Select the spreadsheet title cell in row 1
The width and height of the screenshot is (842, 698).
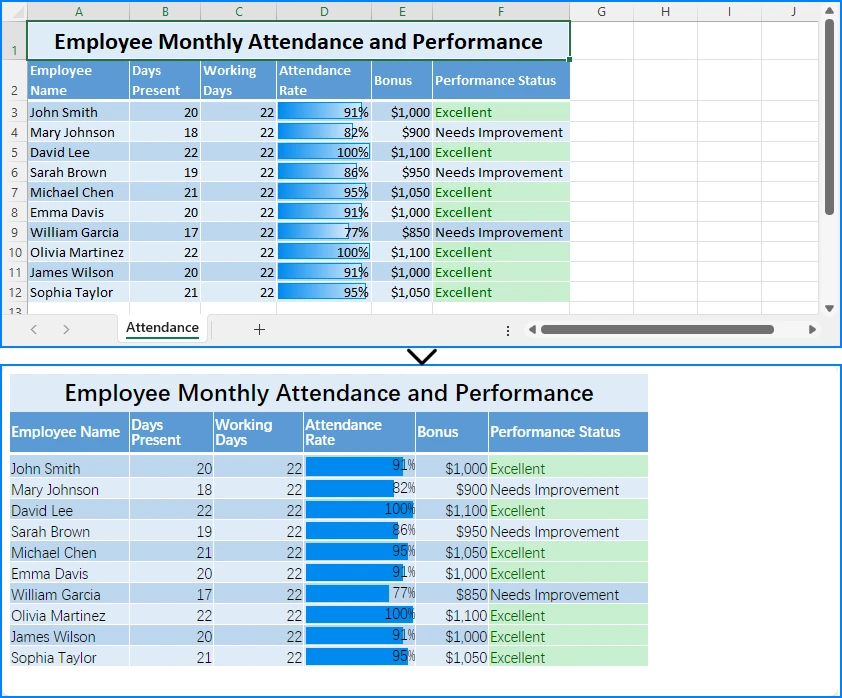click(298, 42)
